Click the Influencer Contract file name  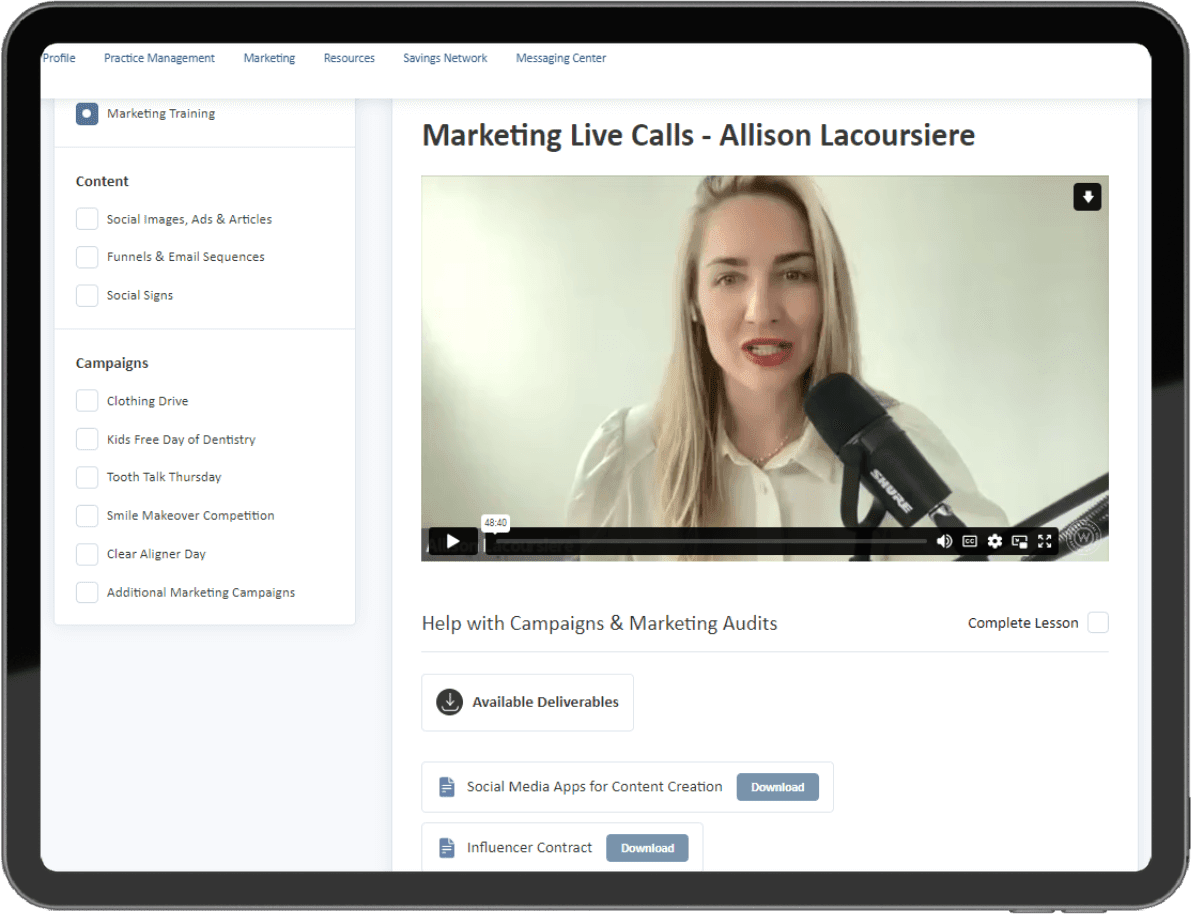(529, 848)
